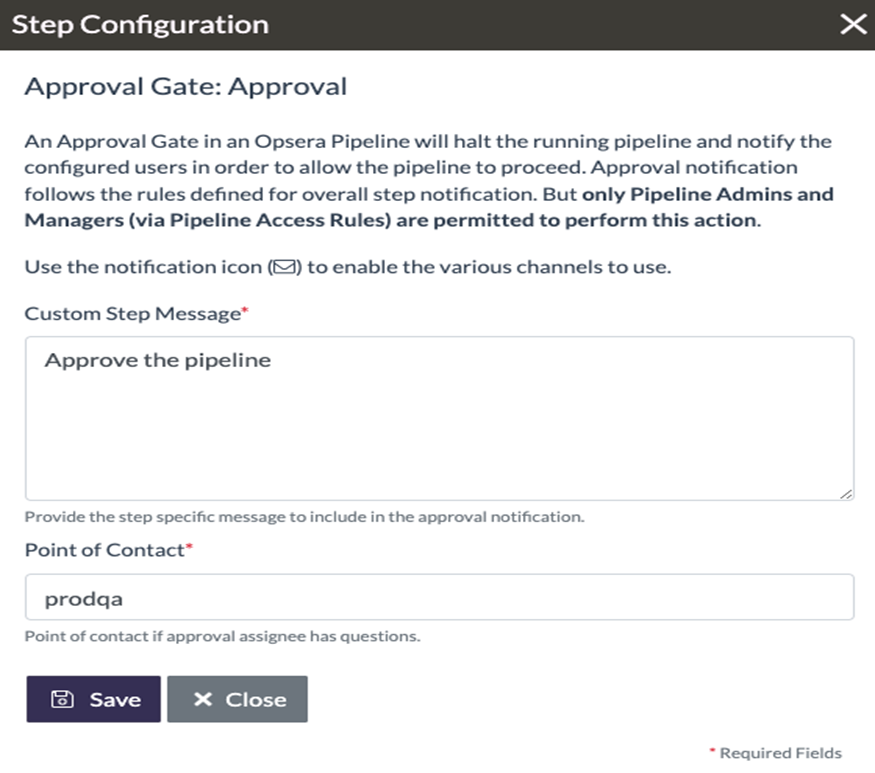The height and width of the screenshot is (773, 875).
Task: Click the floppy disk icon on Save
Action: pyautogui.click(x=62, y=699)
